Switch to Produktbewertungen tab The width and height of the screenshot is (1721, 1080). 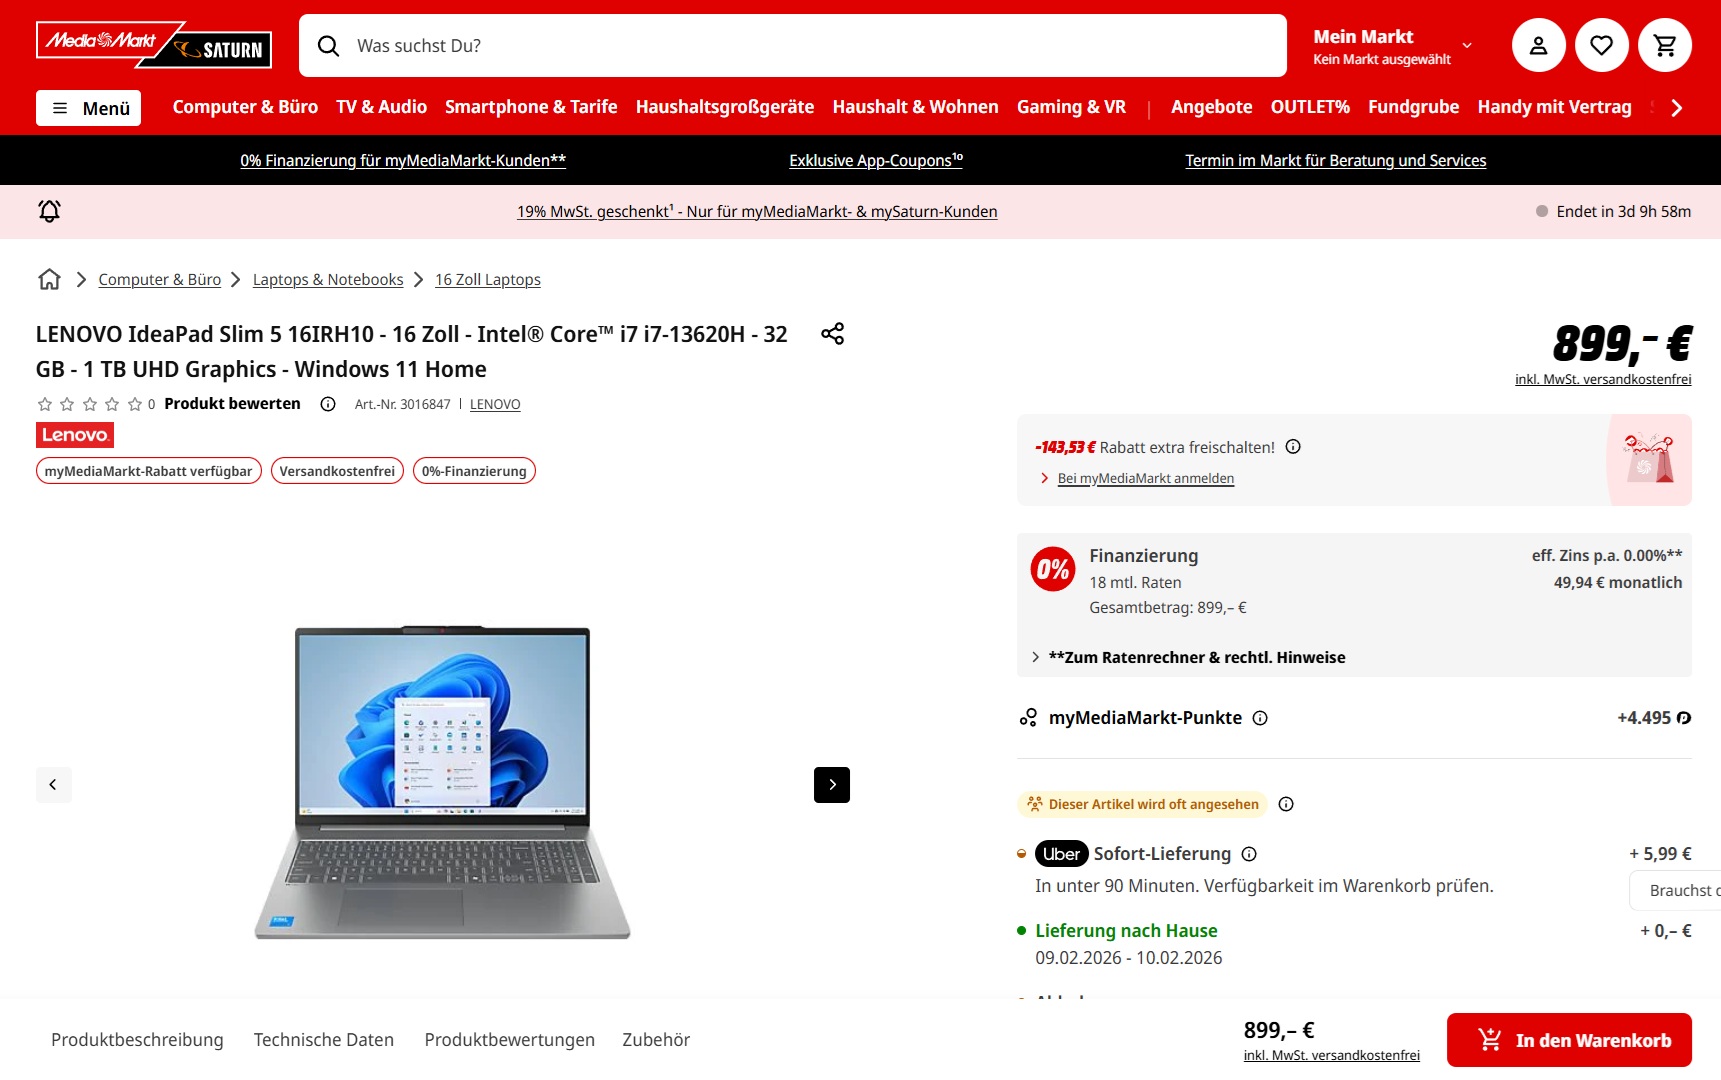pos(510,1040)
